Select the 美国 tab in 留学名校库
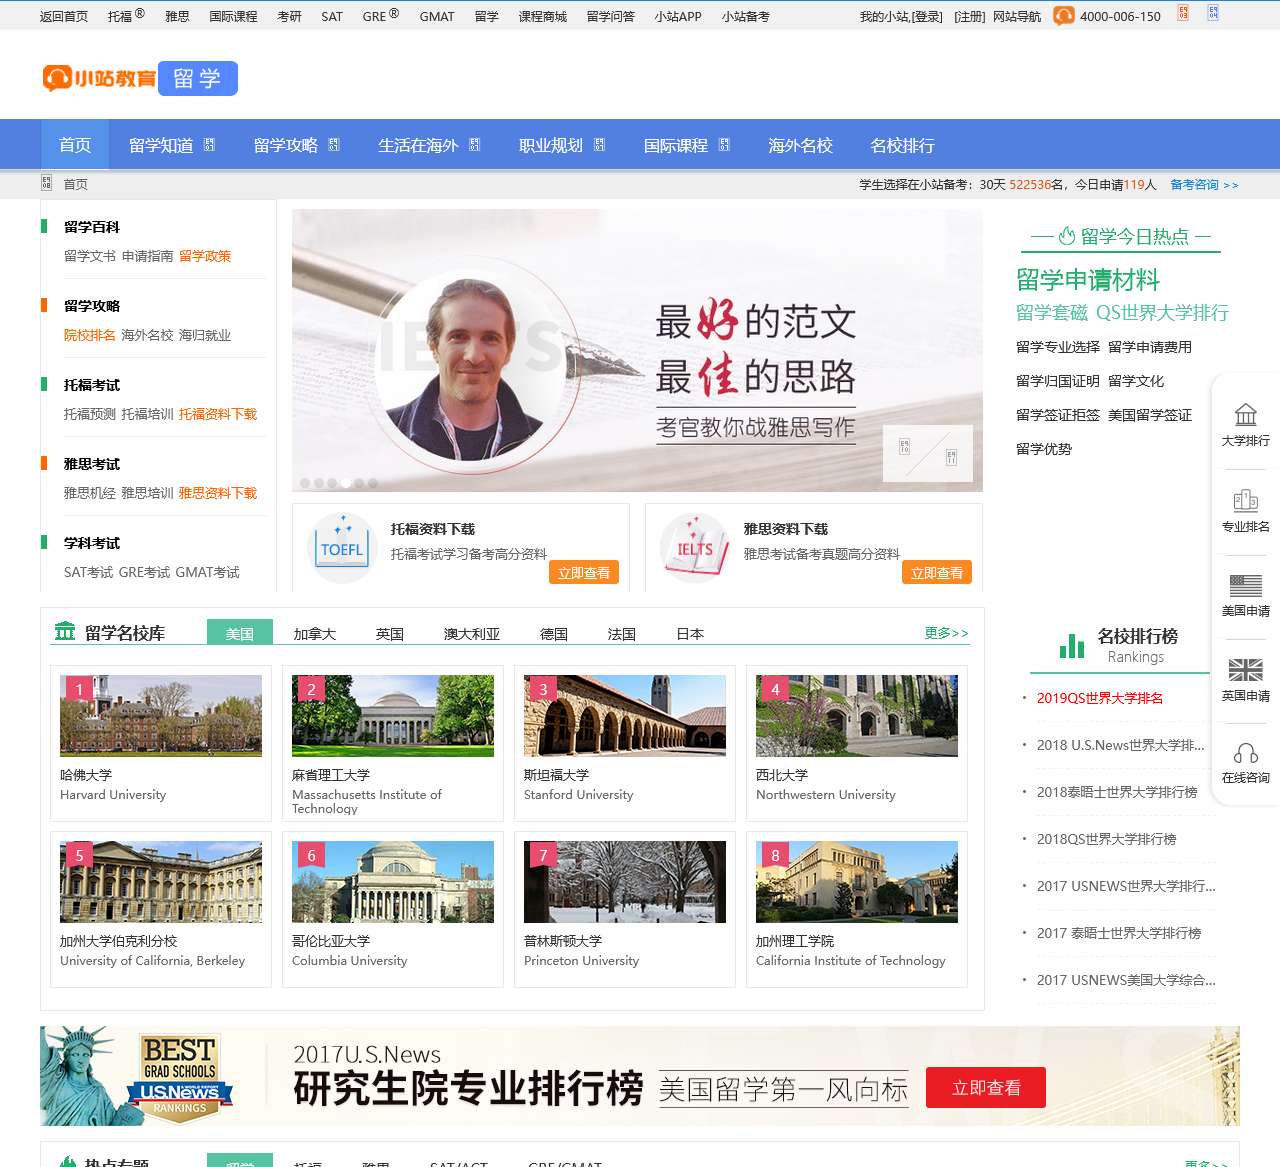 click(x=240, y=633)
